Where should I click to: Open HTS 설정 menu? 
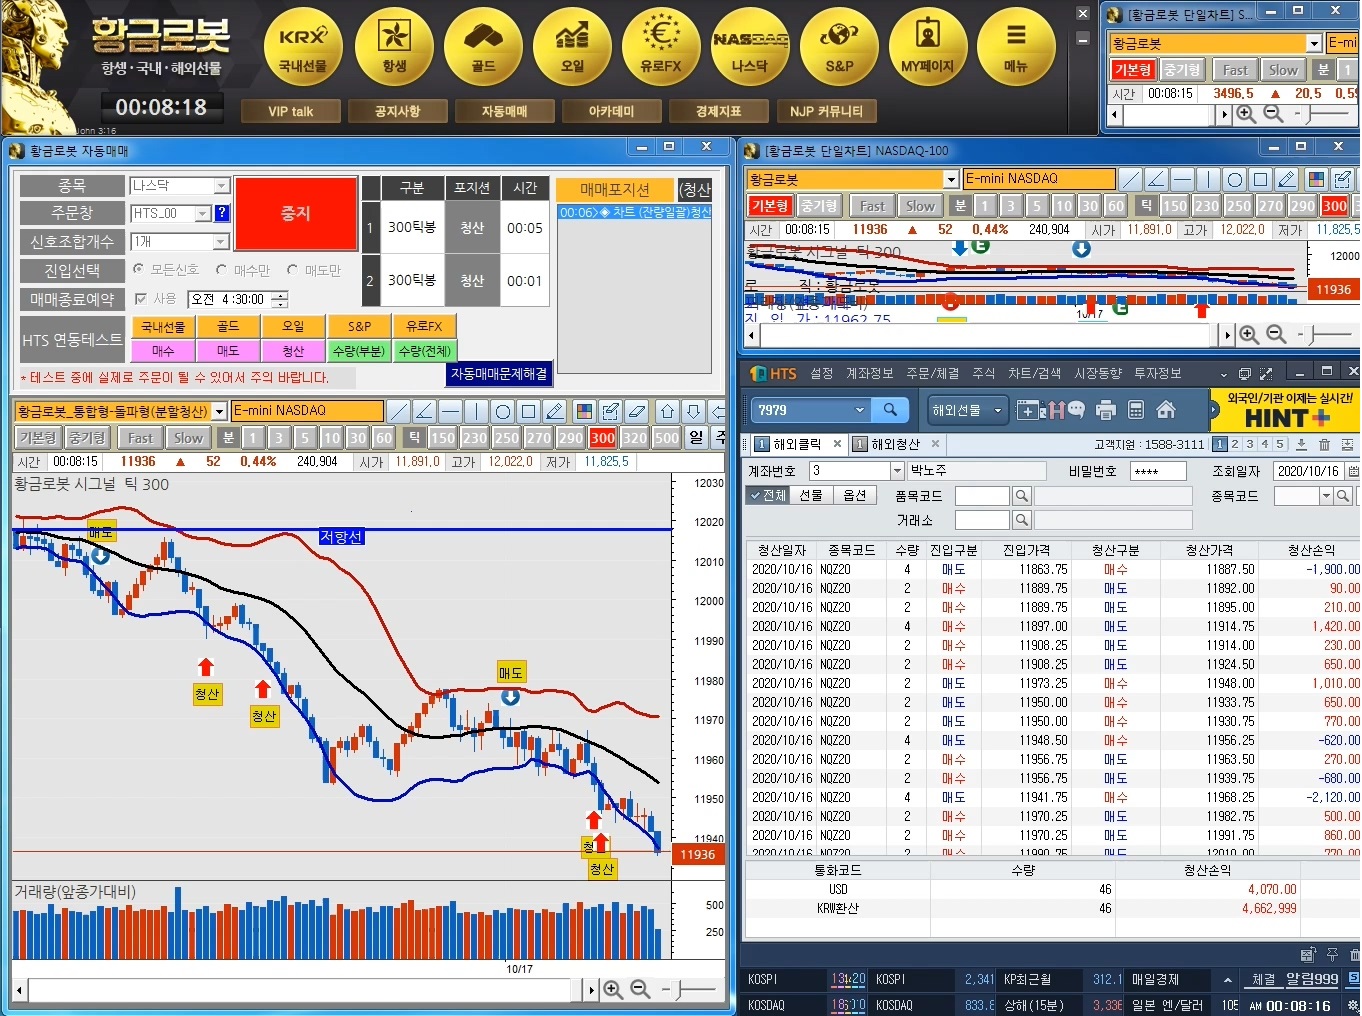[x=822, y=373]
